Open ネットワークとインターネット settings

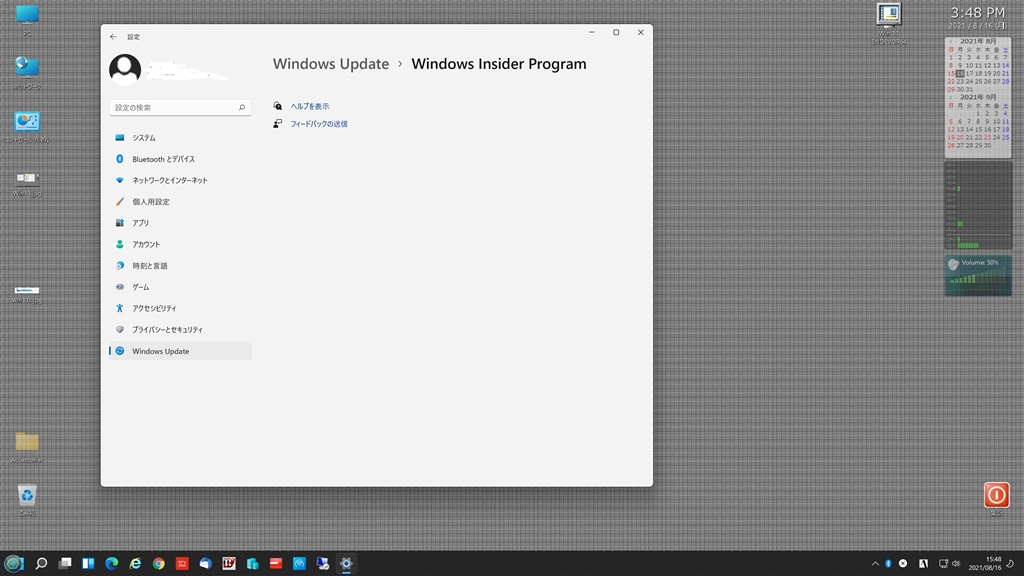(180, 180)
